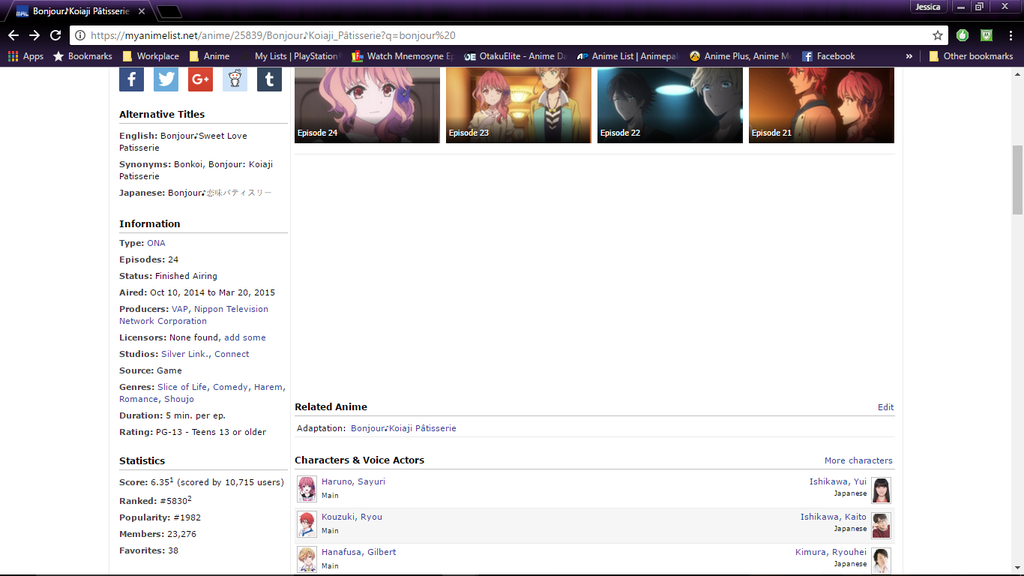Image resolution: width=1024 pixels, height=576 pixels.
Task: Share the page on Twitter
Action: click(166, 80)
